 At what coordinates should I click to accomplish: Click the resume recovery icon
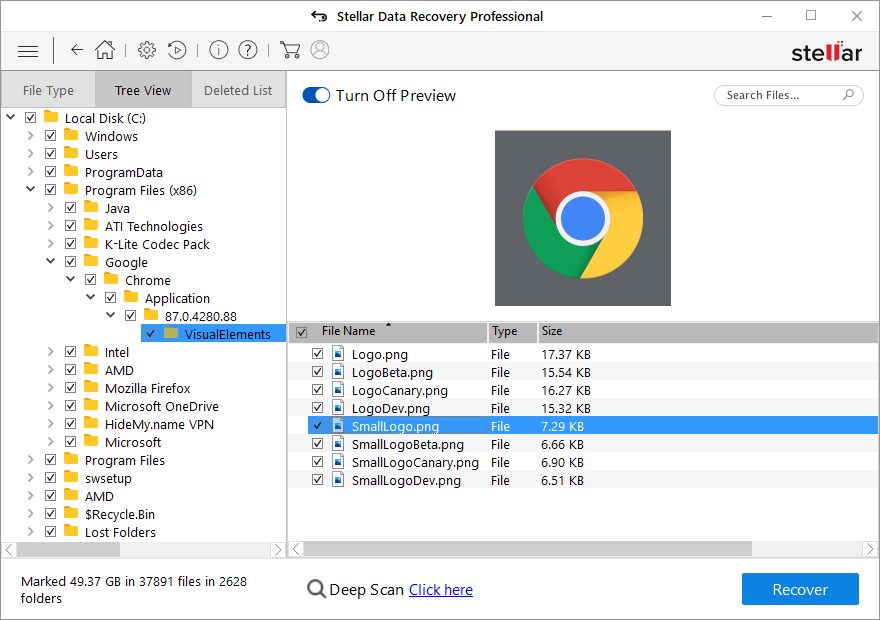click(x=177, y=50)
